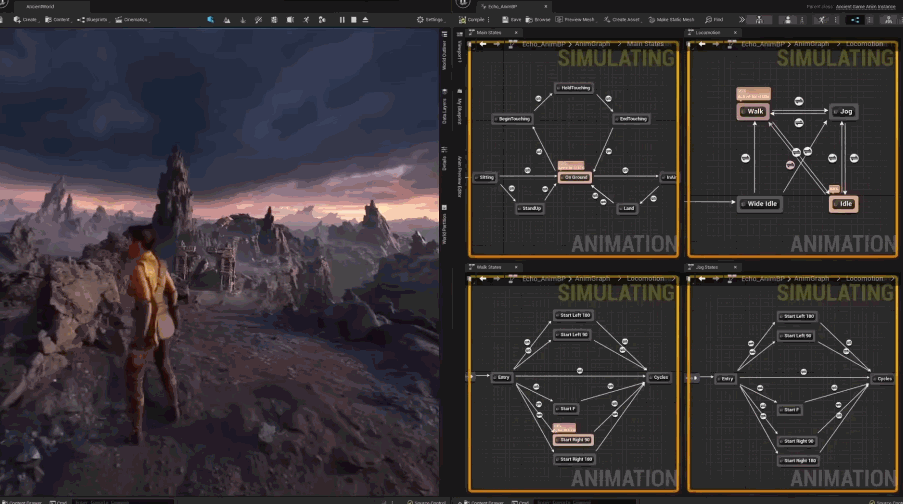
Task: Select the On Ground state node
Action: click(575, 177)
